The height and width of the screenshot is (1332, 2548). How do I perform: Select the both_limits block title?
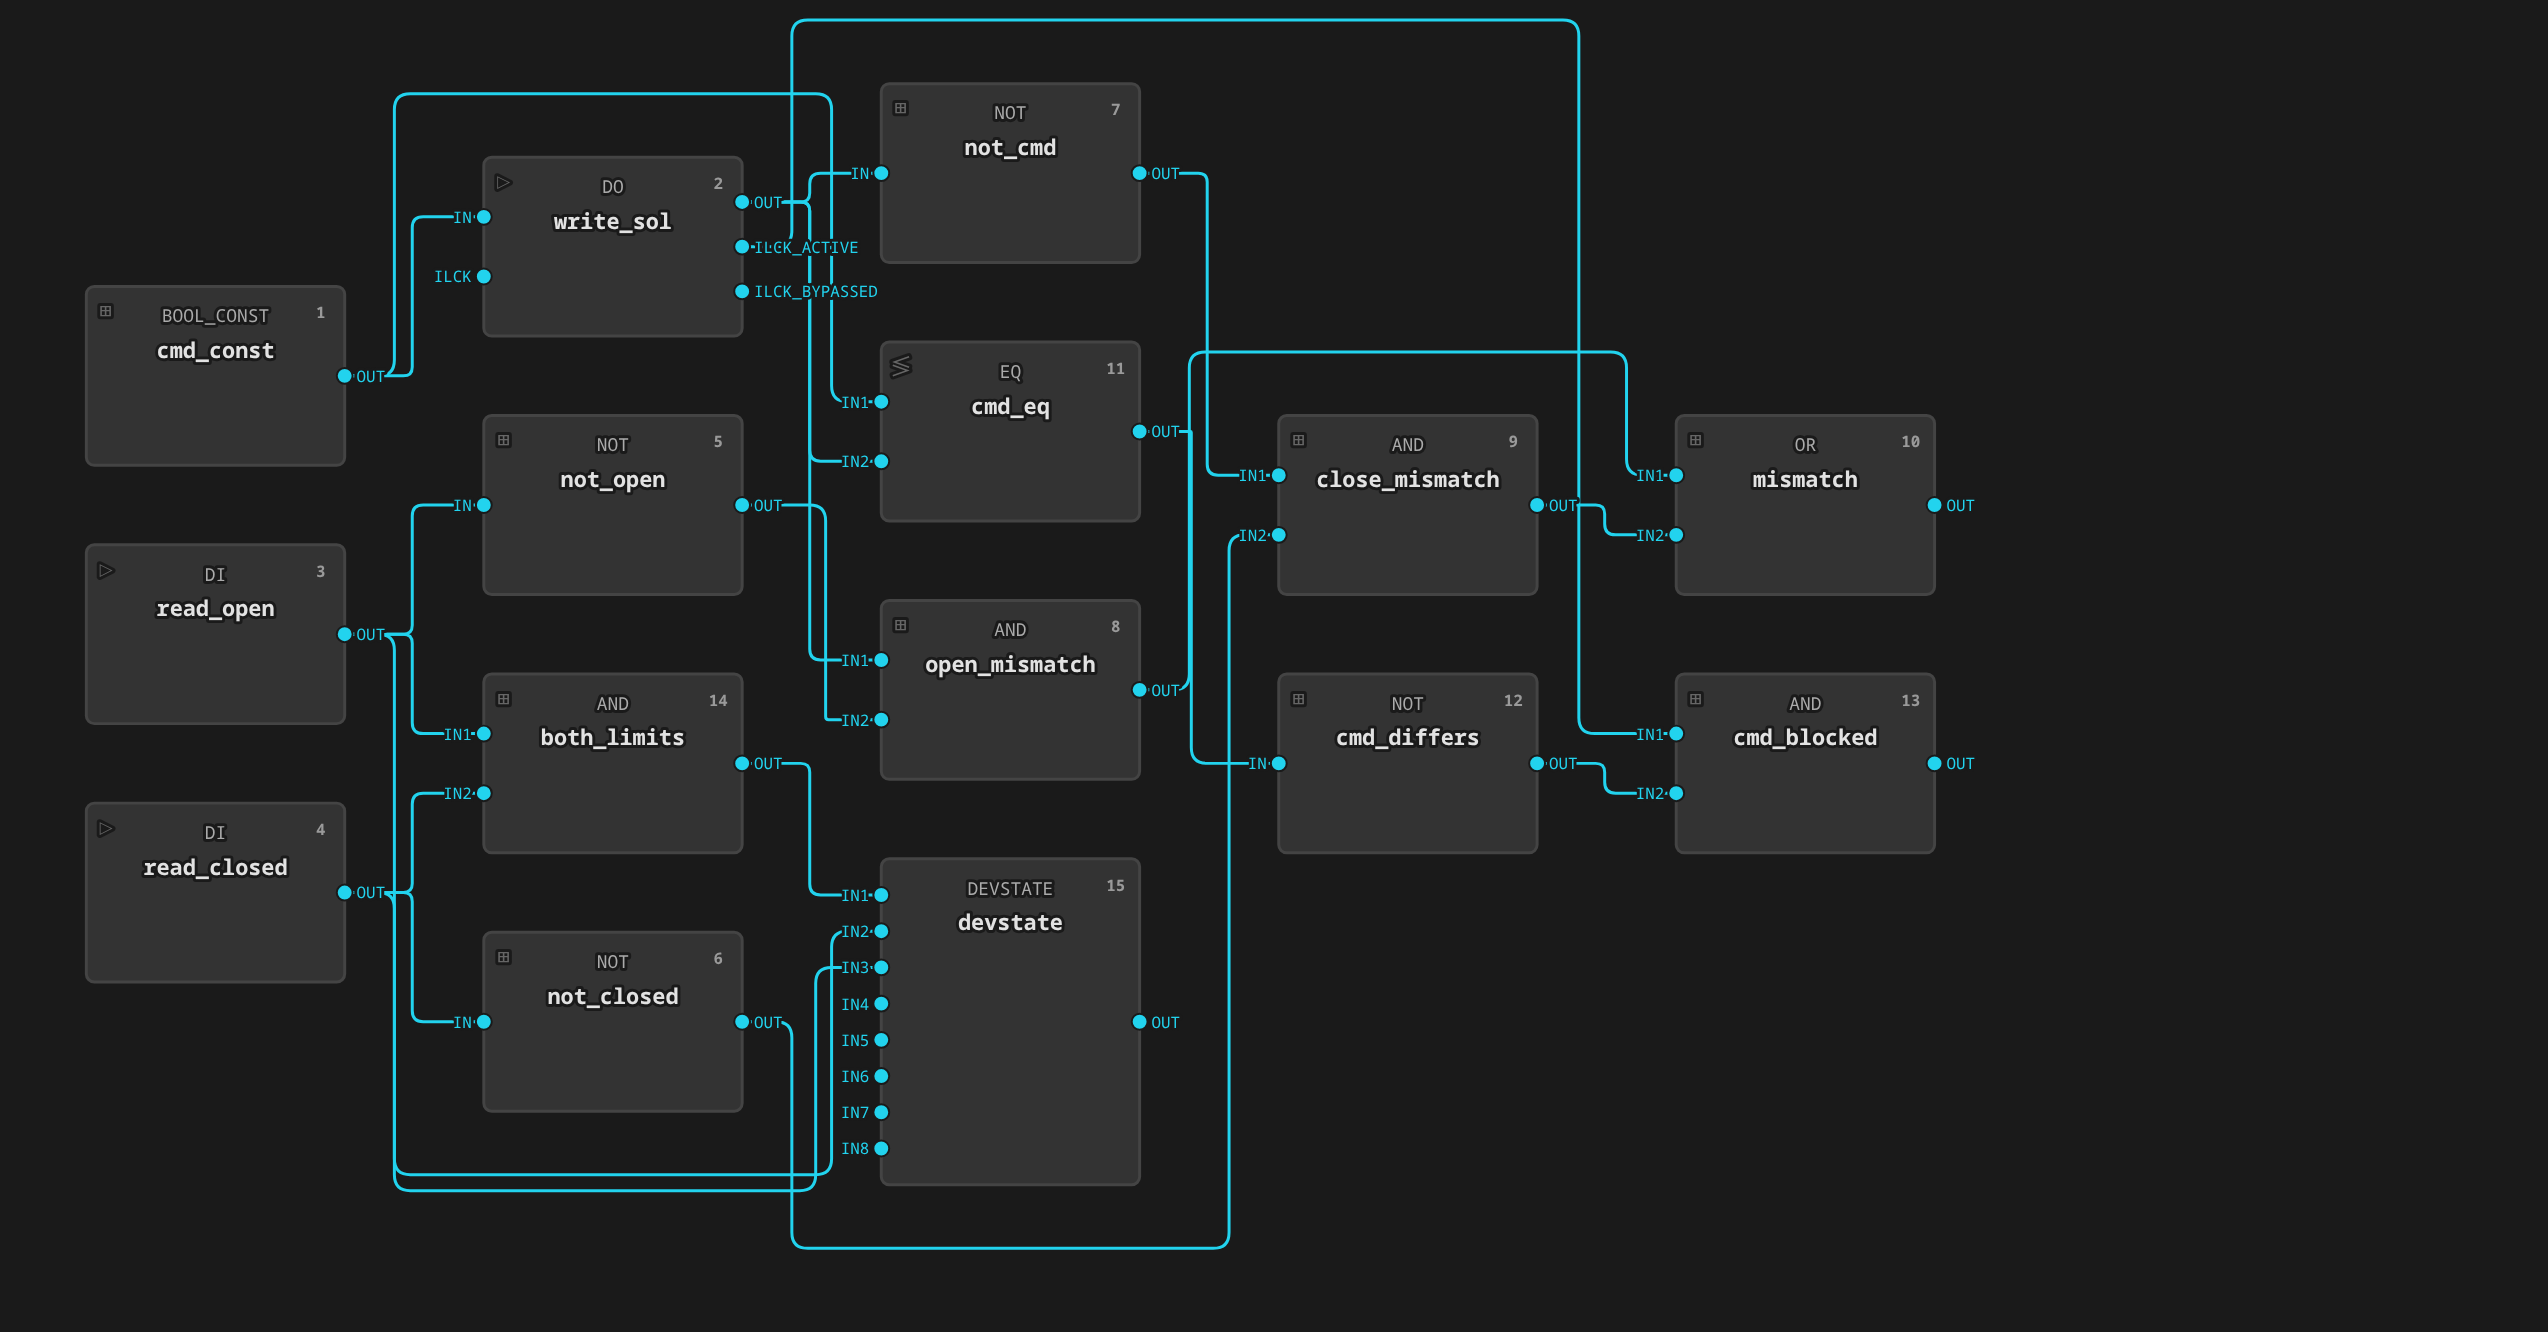tap(612, 737)
